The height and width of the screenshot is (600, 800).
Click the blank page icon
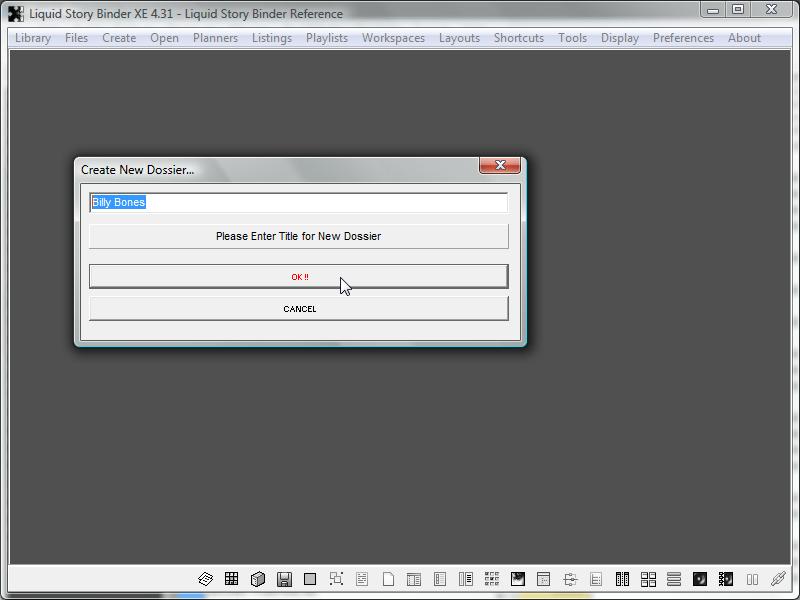(x=388, y=579)
